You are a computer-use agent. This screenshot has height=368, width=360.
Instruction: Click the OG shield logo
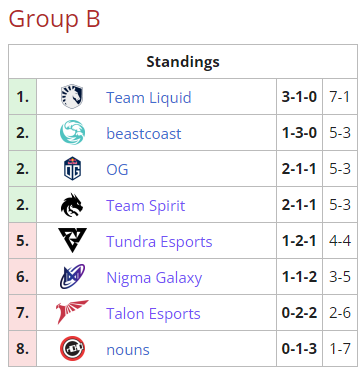tap(72, 168)
